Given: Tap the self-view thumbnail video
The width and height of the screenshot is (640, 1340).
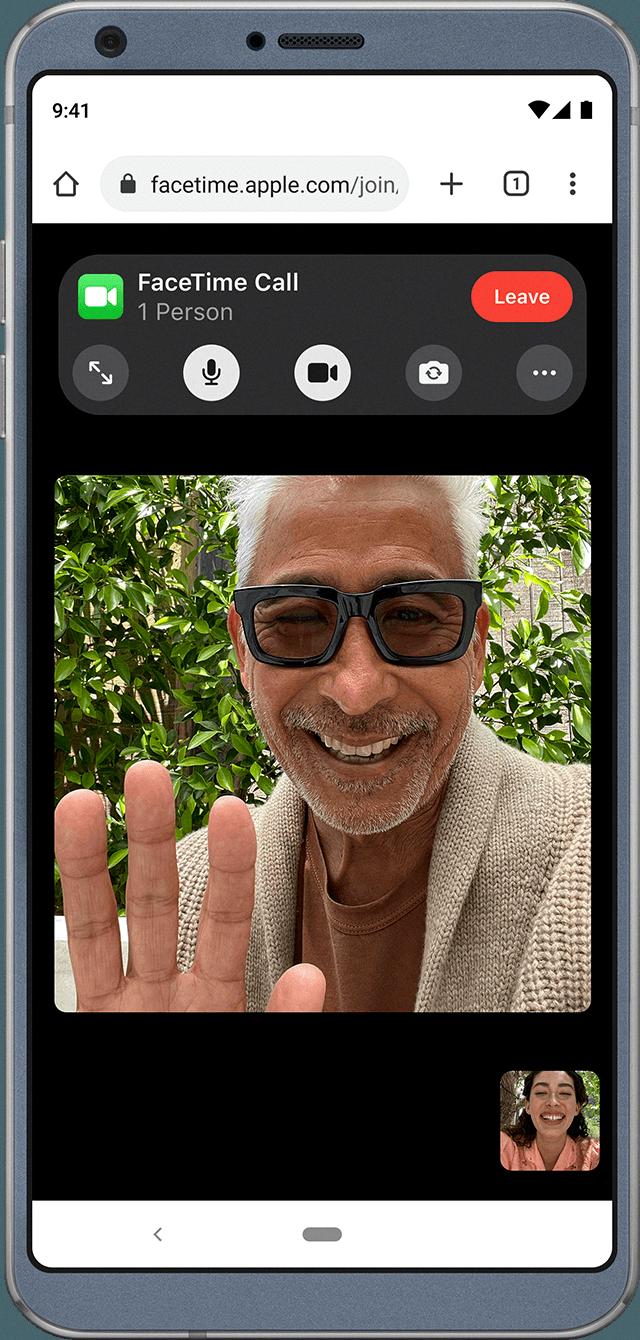Looking at the screenshot, I should 550,1121.
